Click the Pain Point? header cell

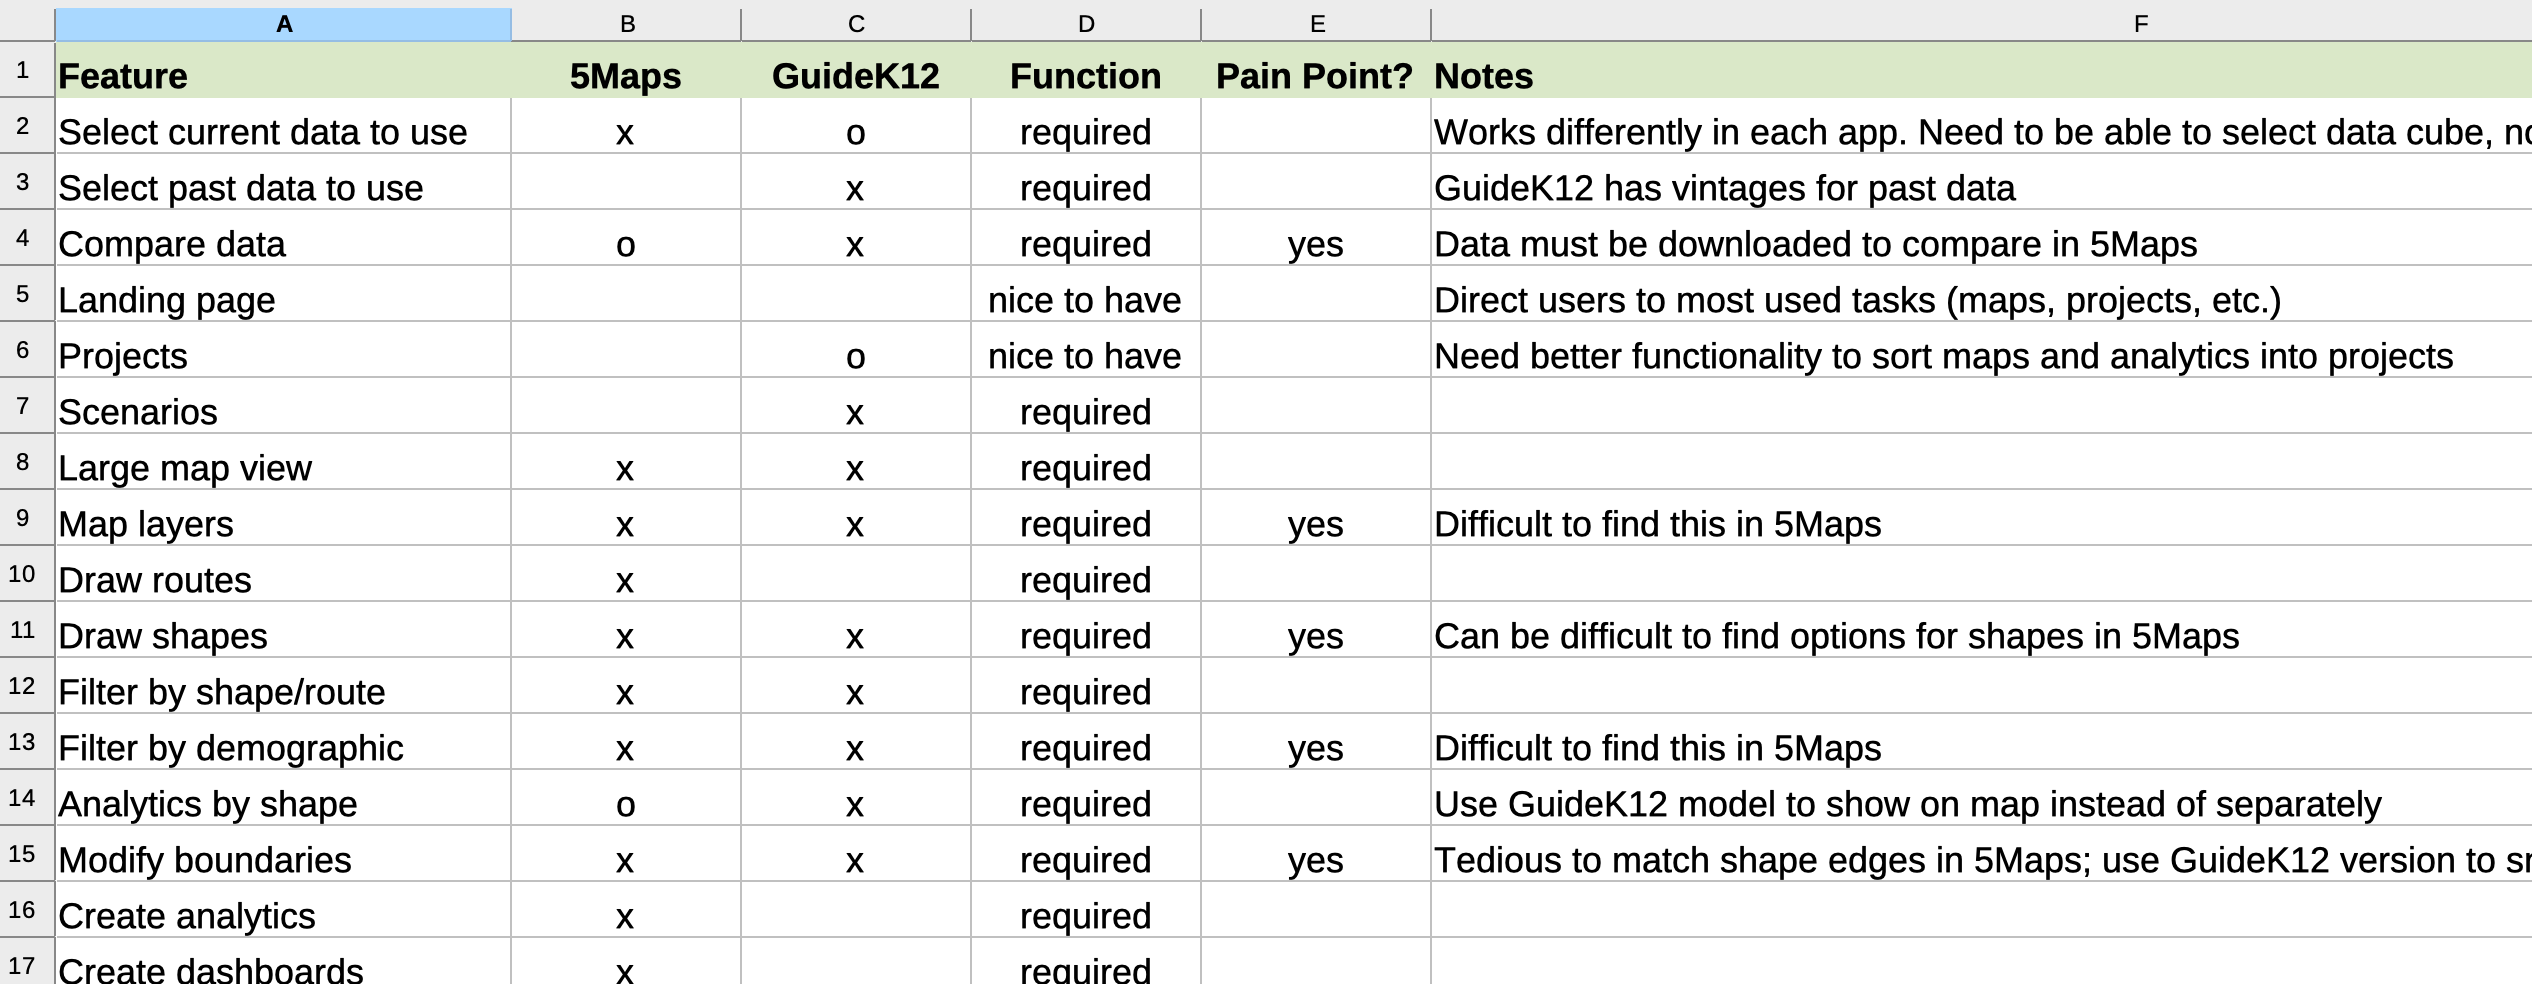pyautogui.click(x=1314, y=75)
